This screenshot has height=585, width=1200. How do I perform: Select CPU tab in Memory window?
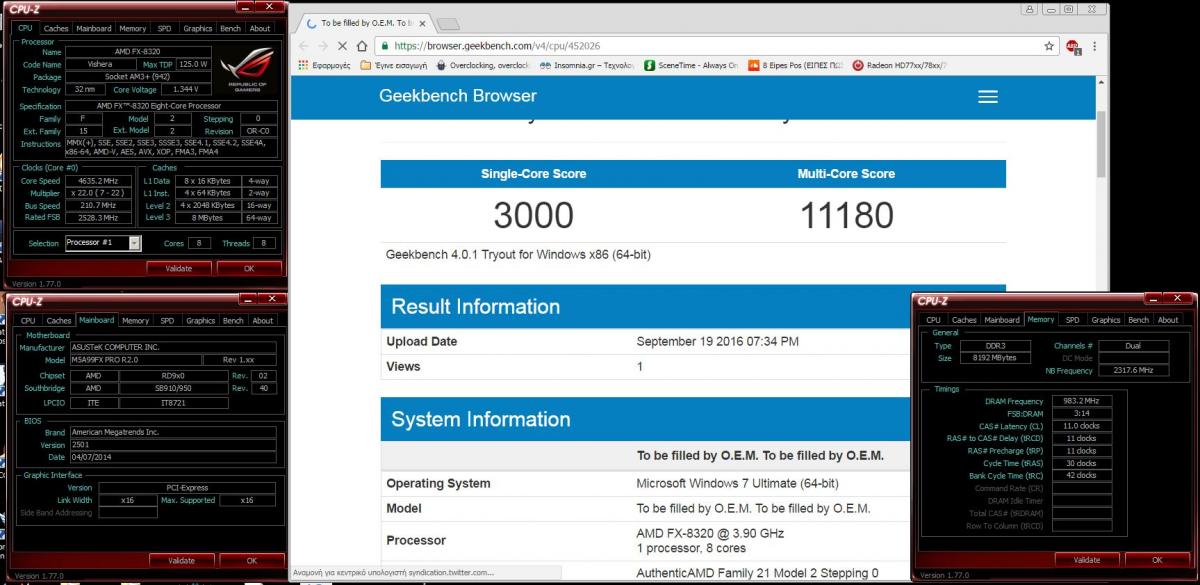tap(933, 320)
